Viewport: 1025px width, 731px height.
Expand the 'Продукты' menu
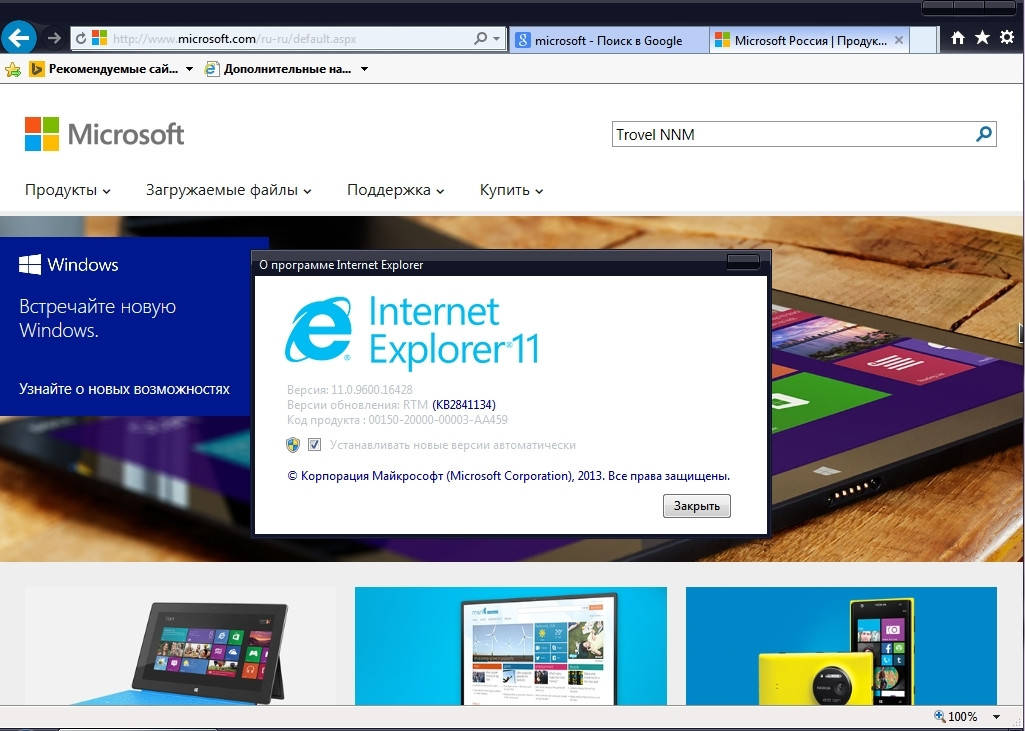tap(67, 190)
